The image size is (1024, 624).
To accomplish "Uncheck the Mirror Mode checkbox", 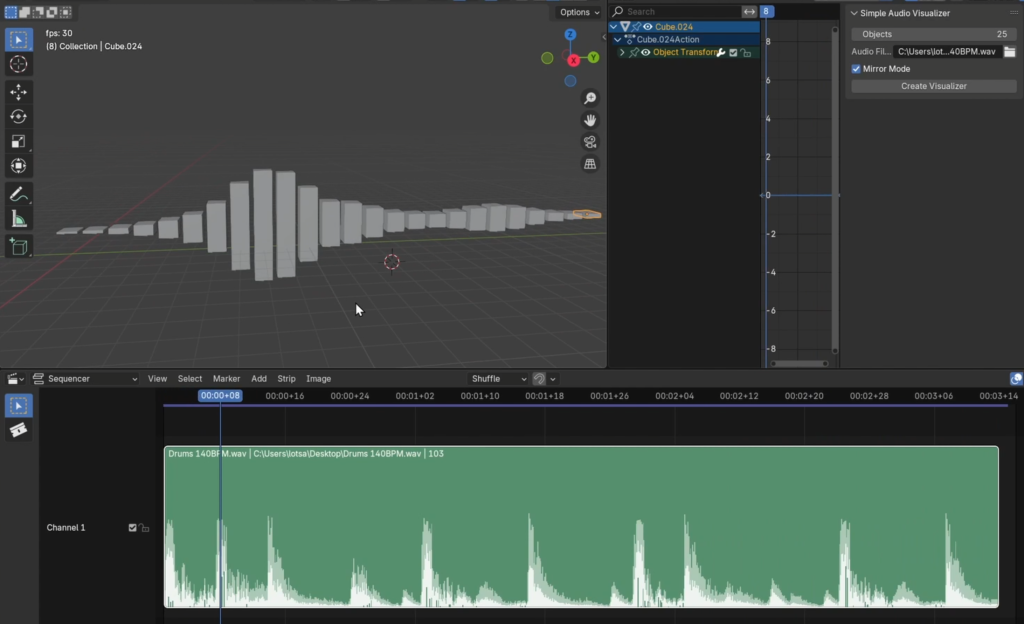I will click(856, 69).
